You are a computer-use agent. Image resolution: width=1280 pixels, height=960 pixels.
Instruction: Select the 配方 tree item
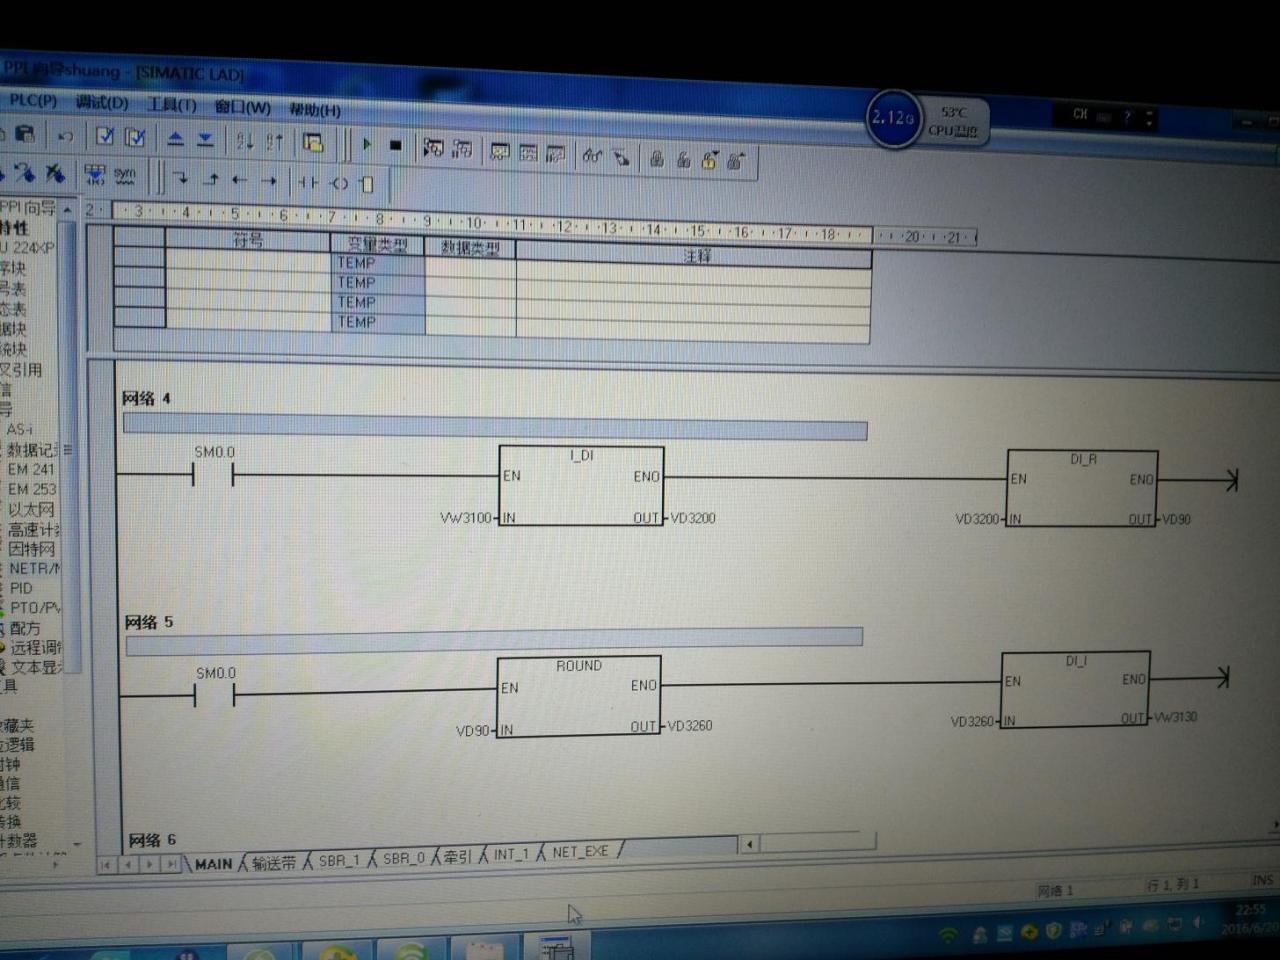click(x=25, y=628)
